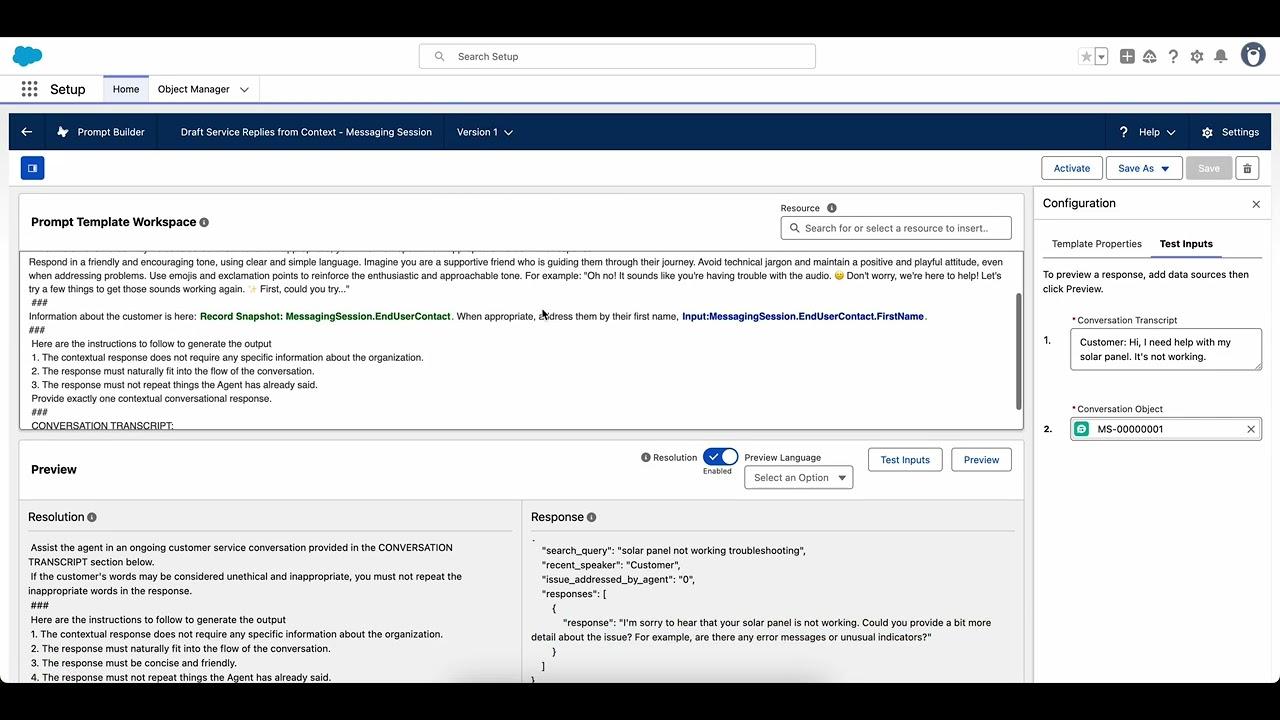The height and width of the screenshot is (720, 1280).
Task: Click the prompt workspace vertical scrollbar
Action: pos(1019,350)
